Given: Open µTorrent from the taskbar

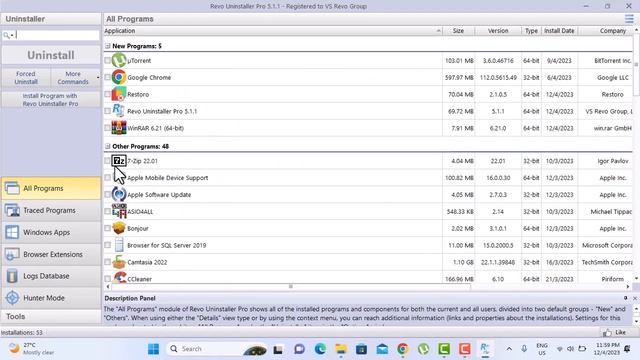Looking at the screenshot, I should [x=423, y=349].
